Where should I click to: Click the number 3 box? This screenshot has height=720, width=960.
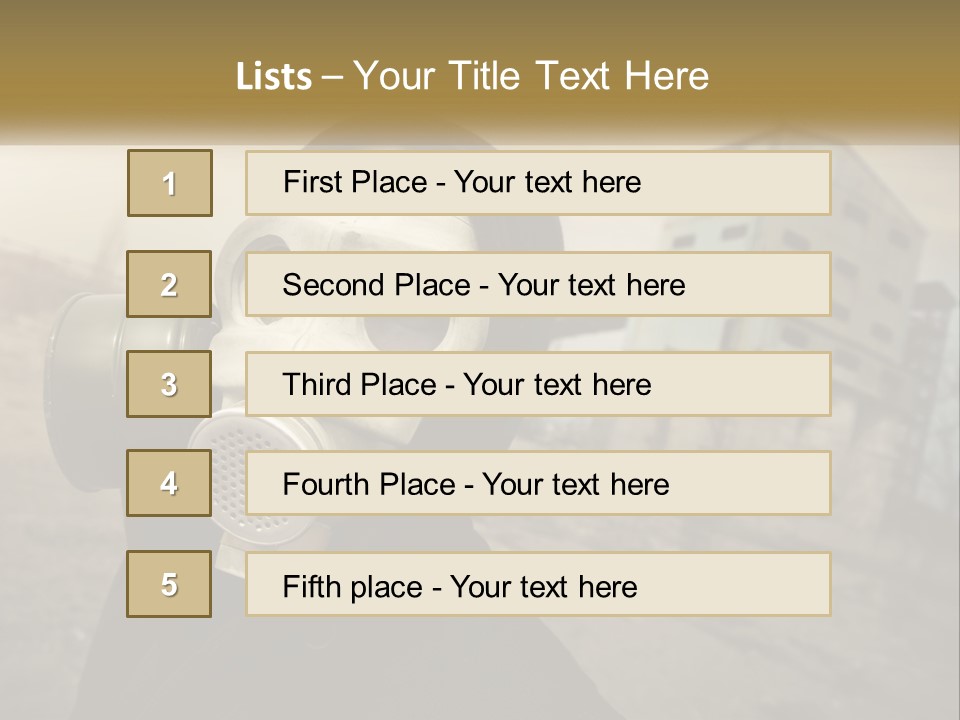[x=169, y=384]
